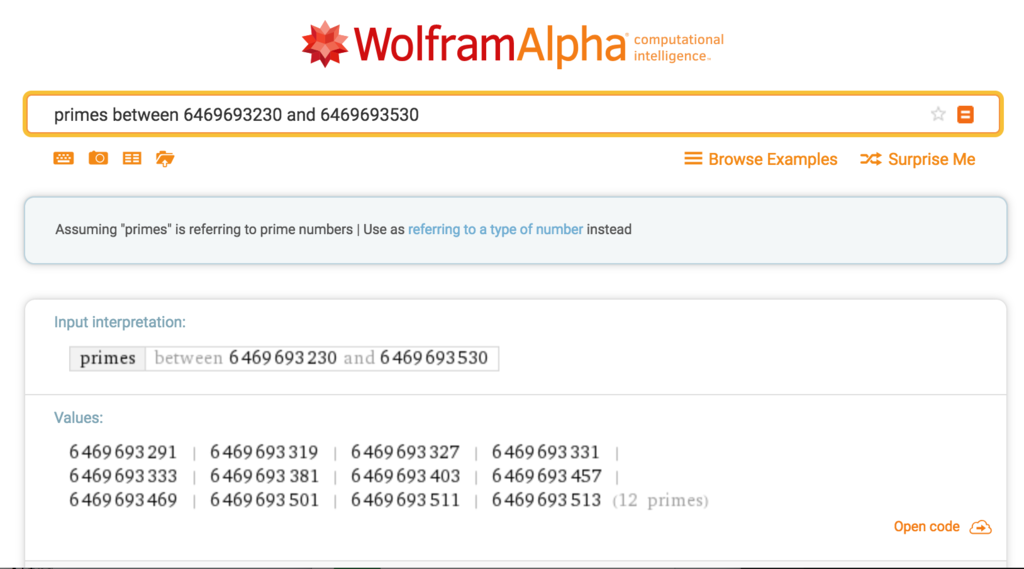The height and width of the screenshot is (569, 1024).
Task: Open the data input table icon
Action: point(132,158)
